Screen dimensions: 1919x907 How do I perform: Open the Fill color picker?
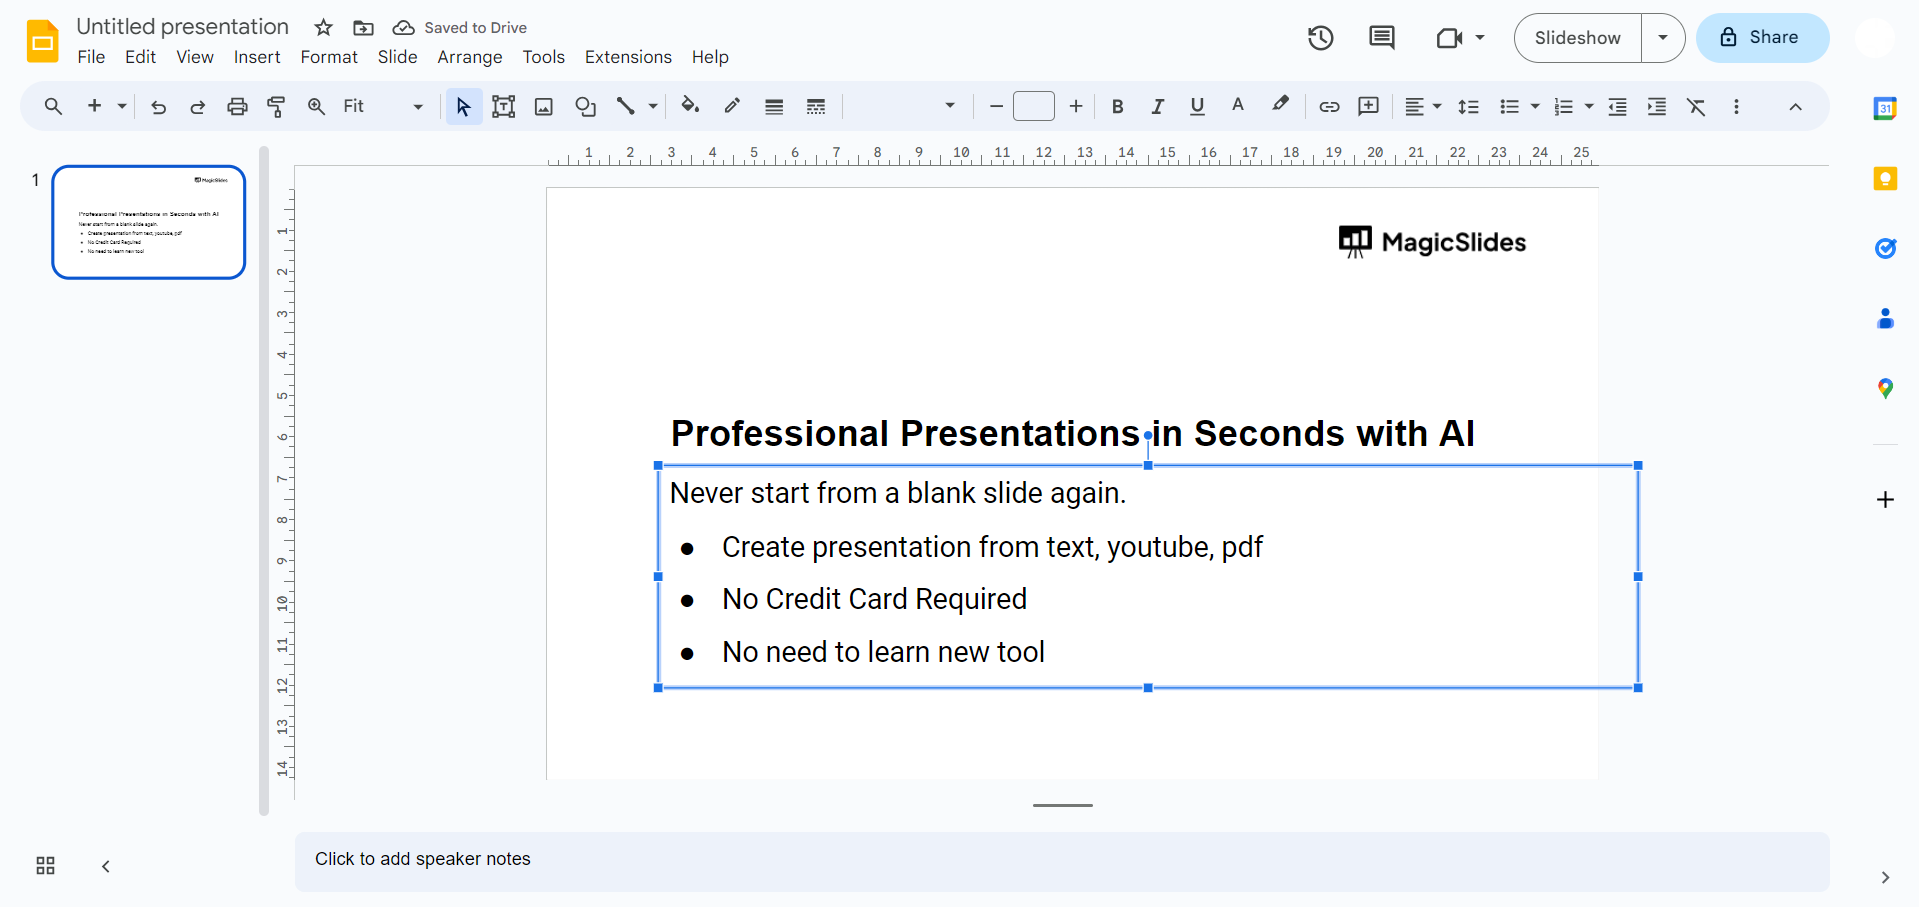(x=690, y=106)
